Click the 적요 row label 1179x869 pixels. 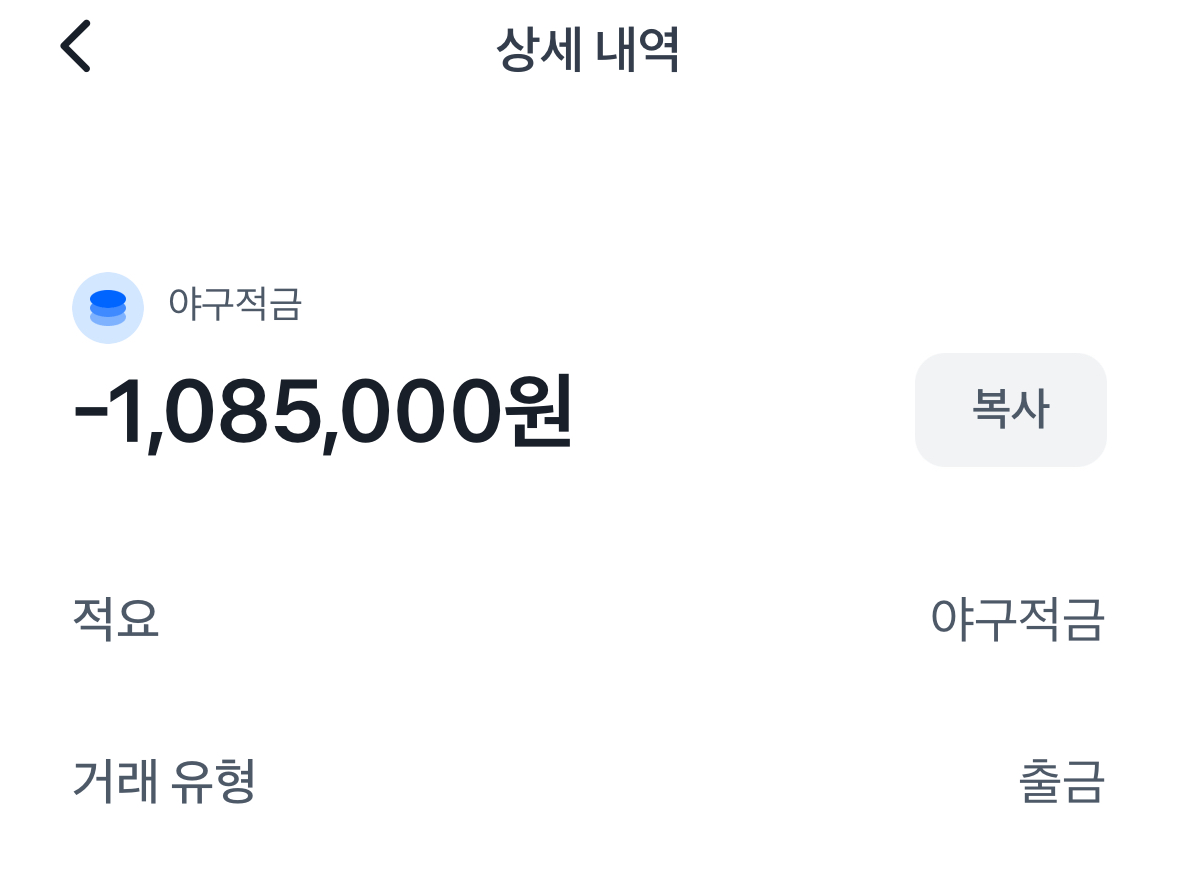click(116, 619)
